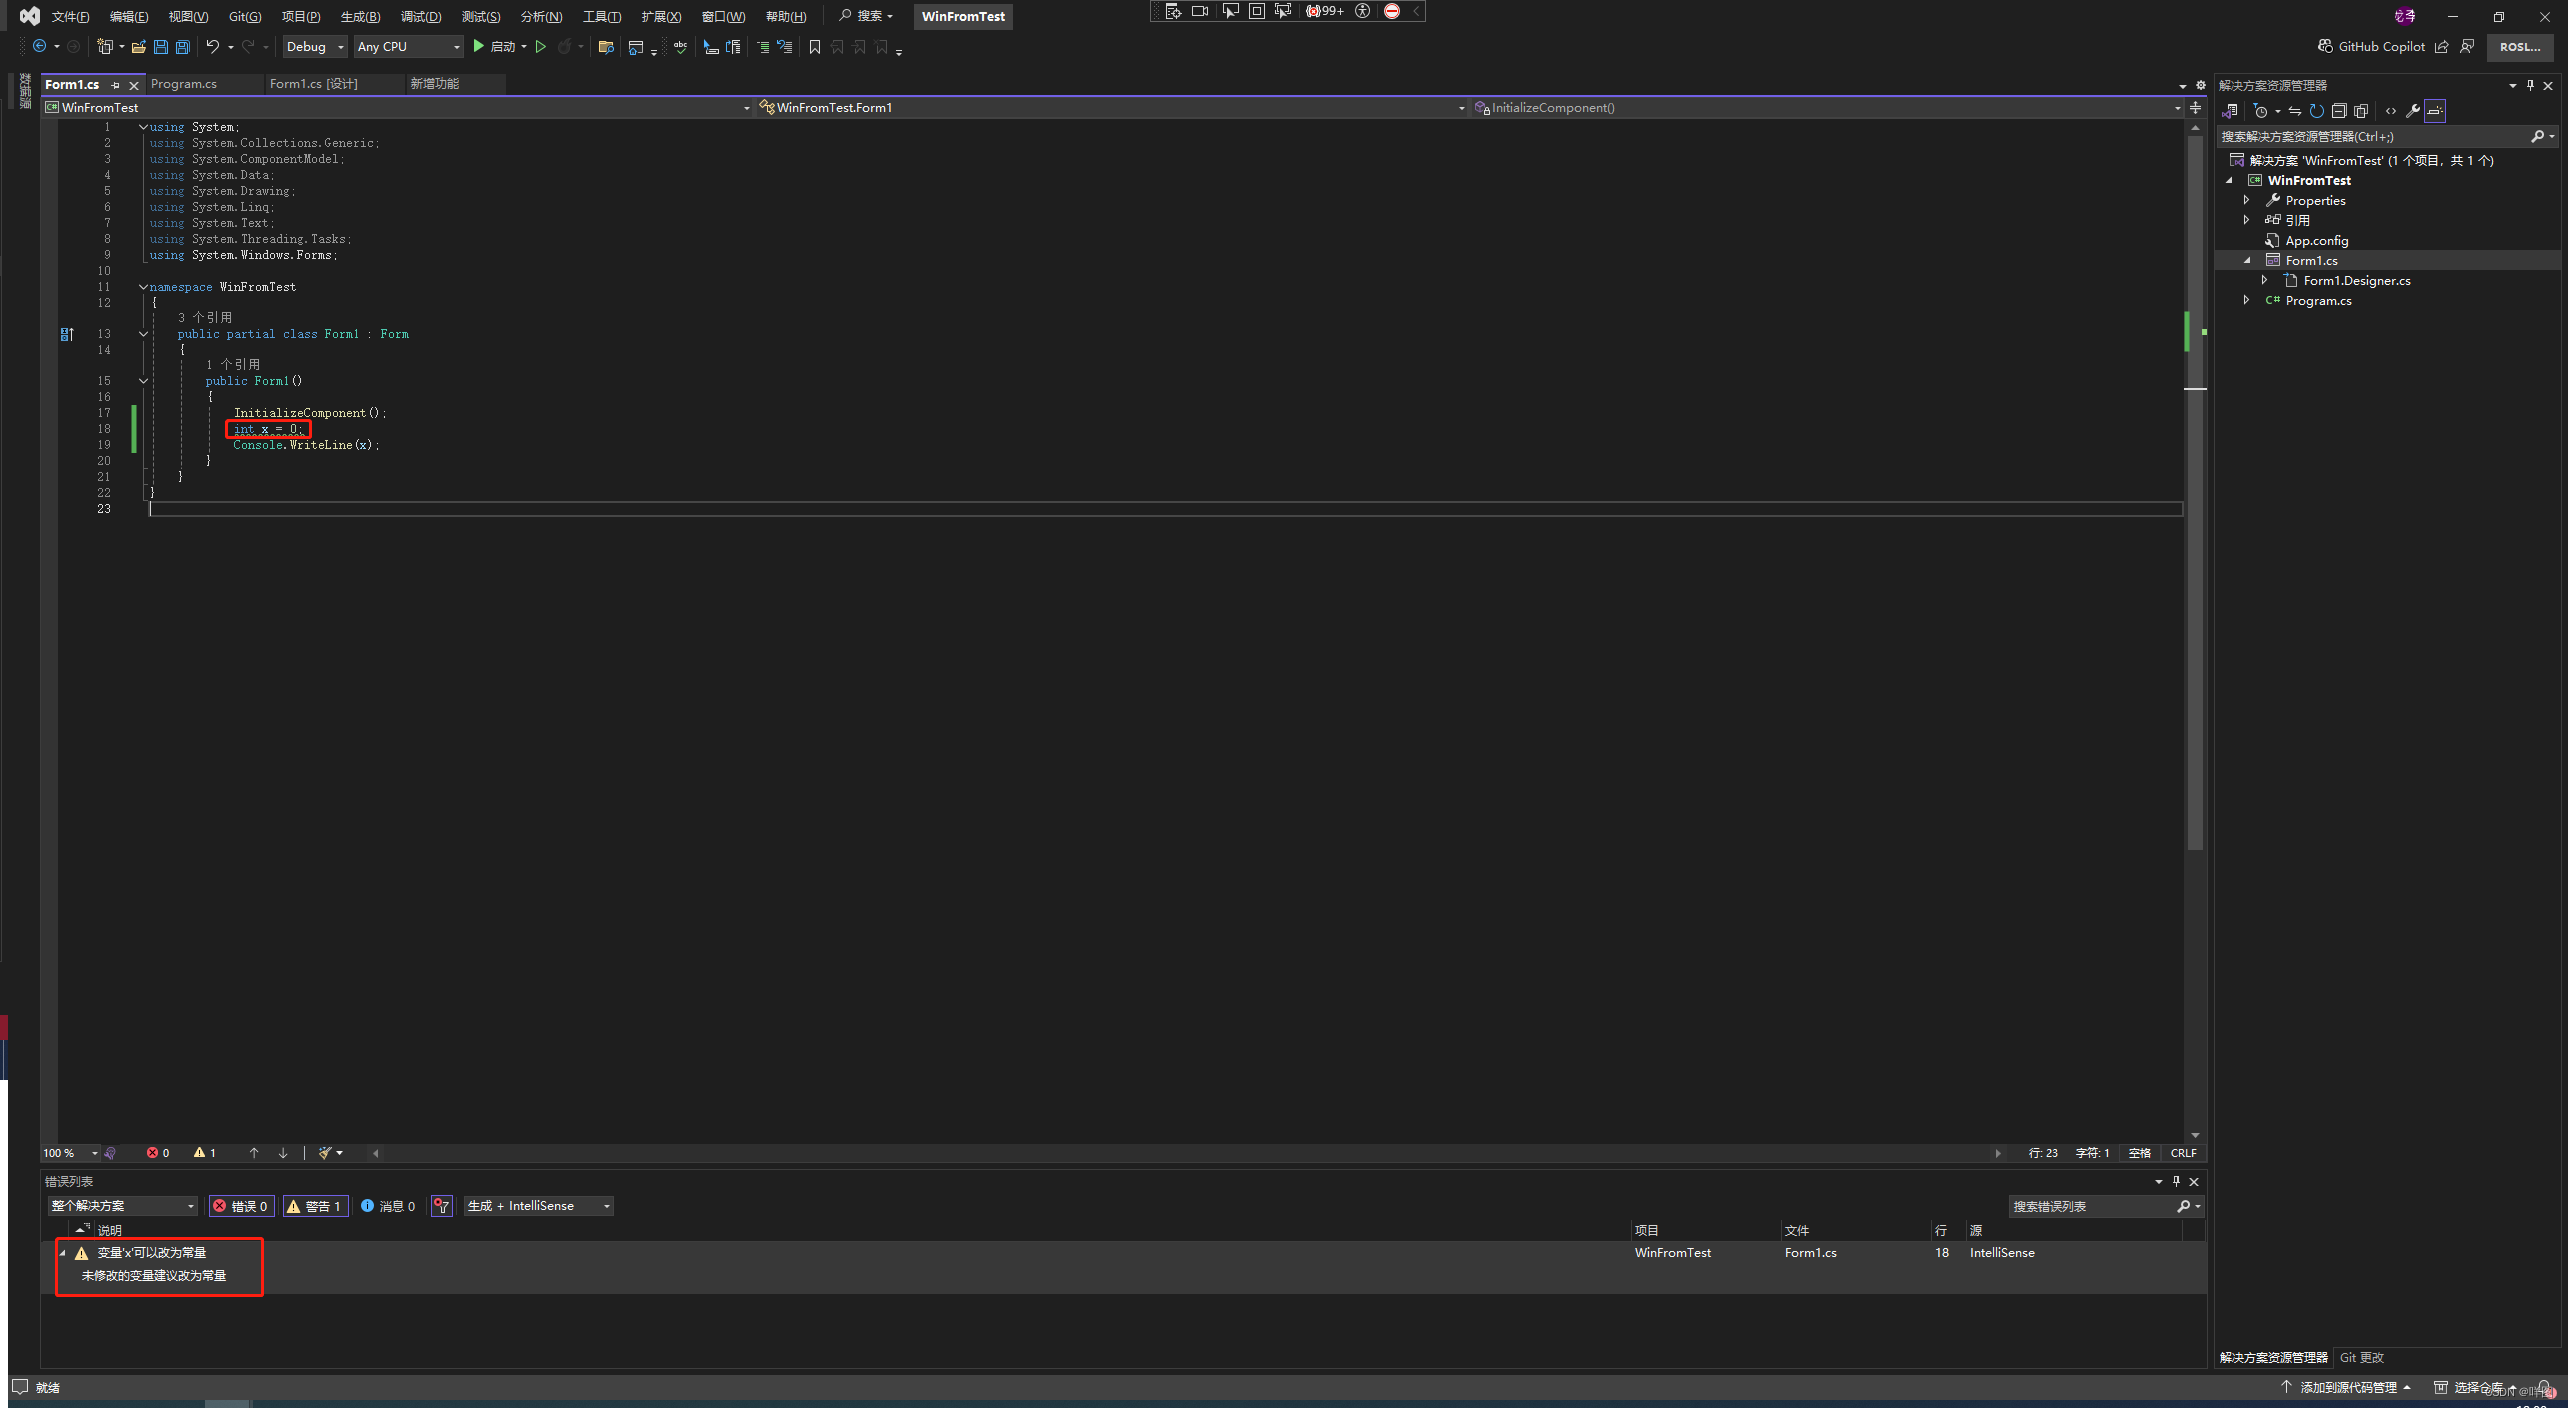The image size is (2568, 1408).
Task: Click the code cleanup broom icon
Action: pyautogui.click(x=325, y=1153)
